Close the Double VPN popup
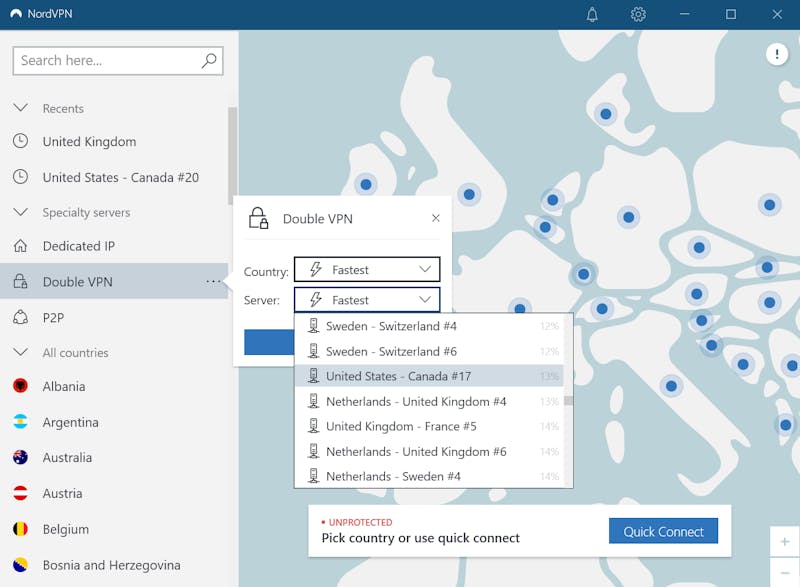 [x=435, y=218]
